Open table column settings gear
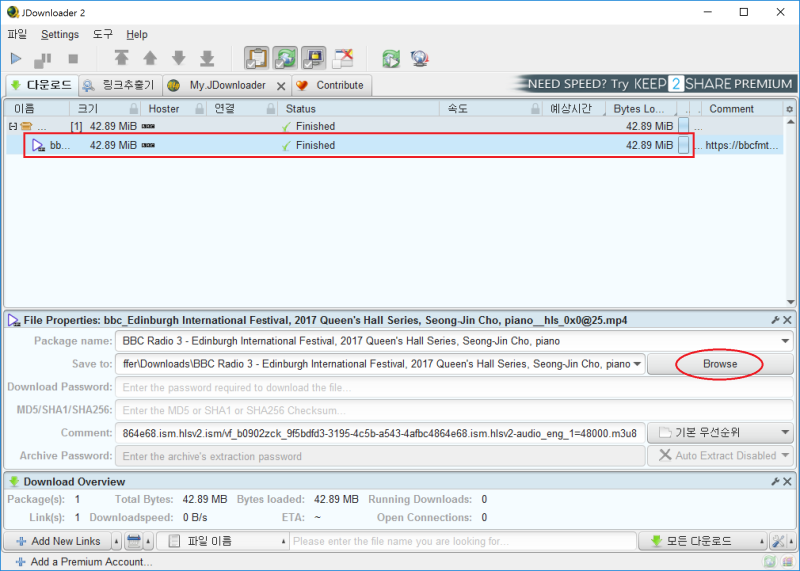The image size is (800, 571). click(789, 109)
